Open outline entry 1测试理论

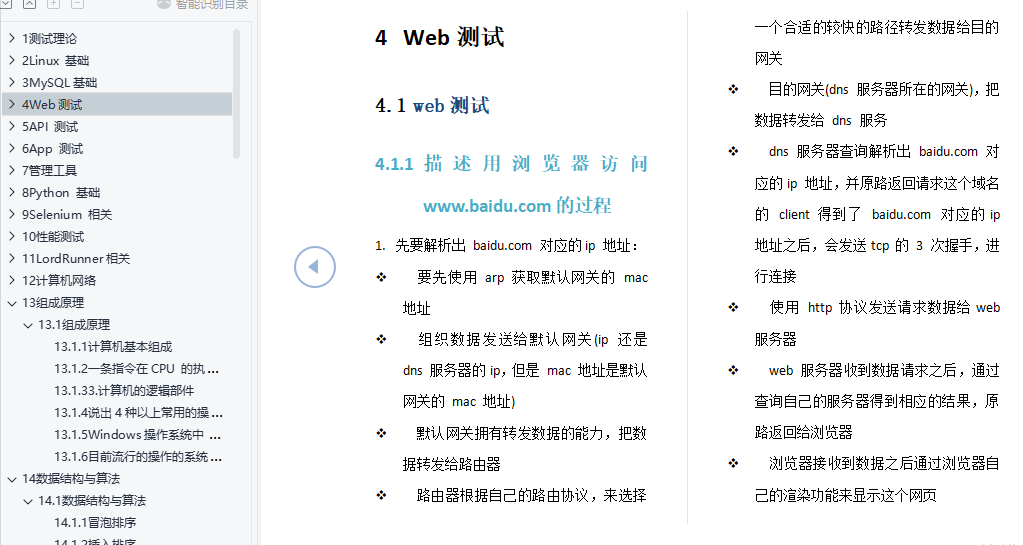(x=49, y=39)
